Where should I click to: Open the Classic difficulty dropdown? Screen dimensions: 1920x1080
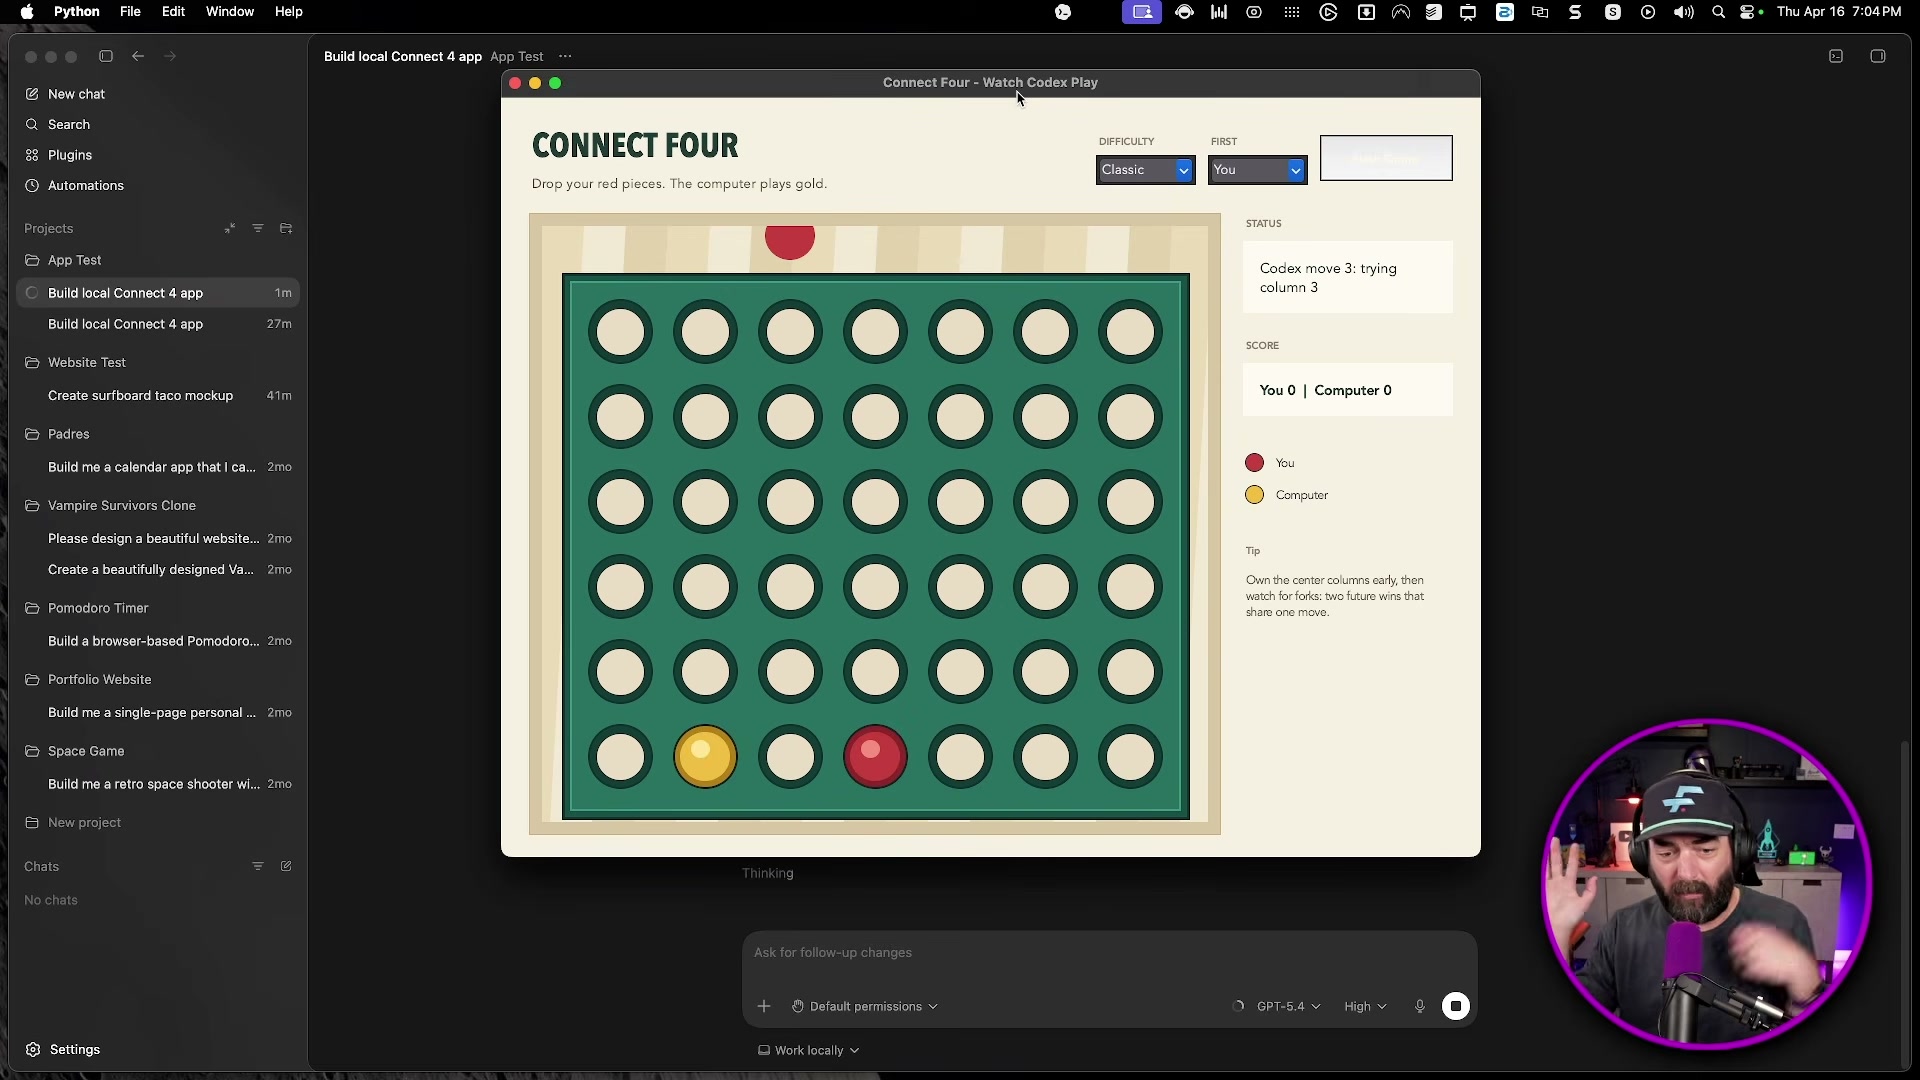pyautogui.click(x=1145, y=169)
